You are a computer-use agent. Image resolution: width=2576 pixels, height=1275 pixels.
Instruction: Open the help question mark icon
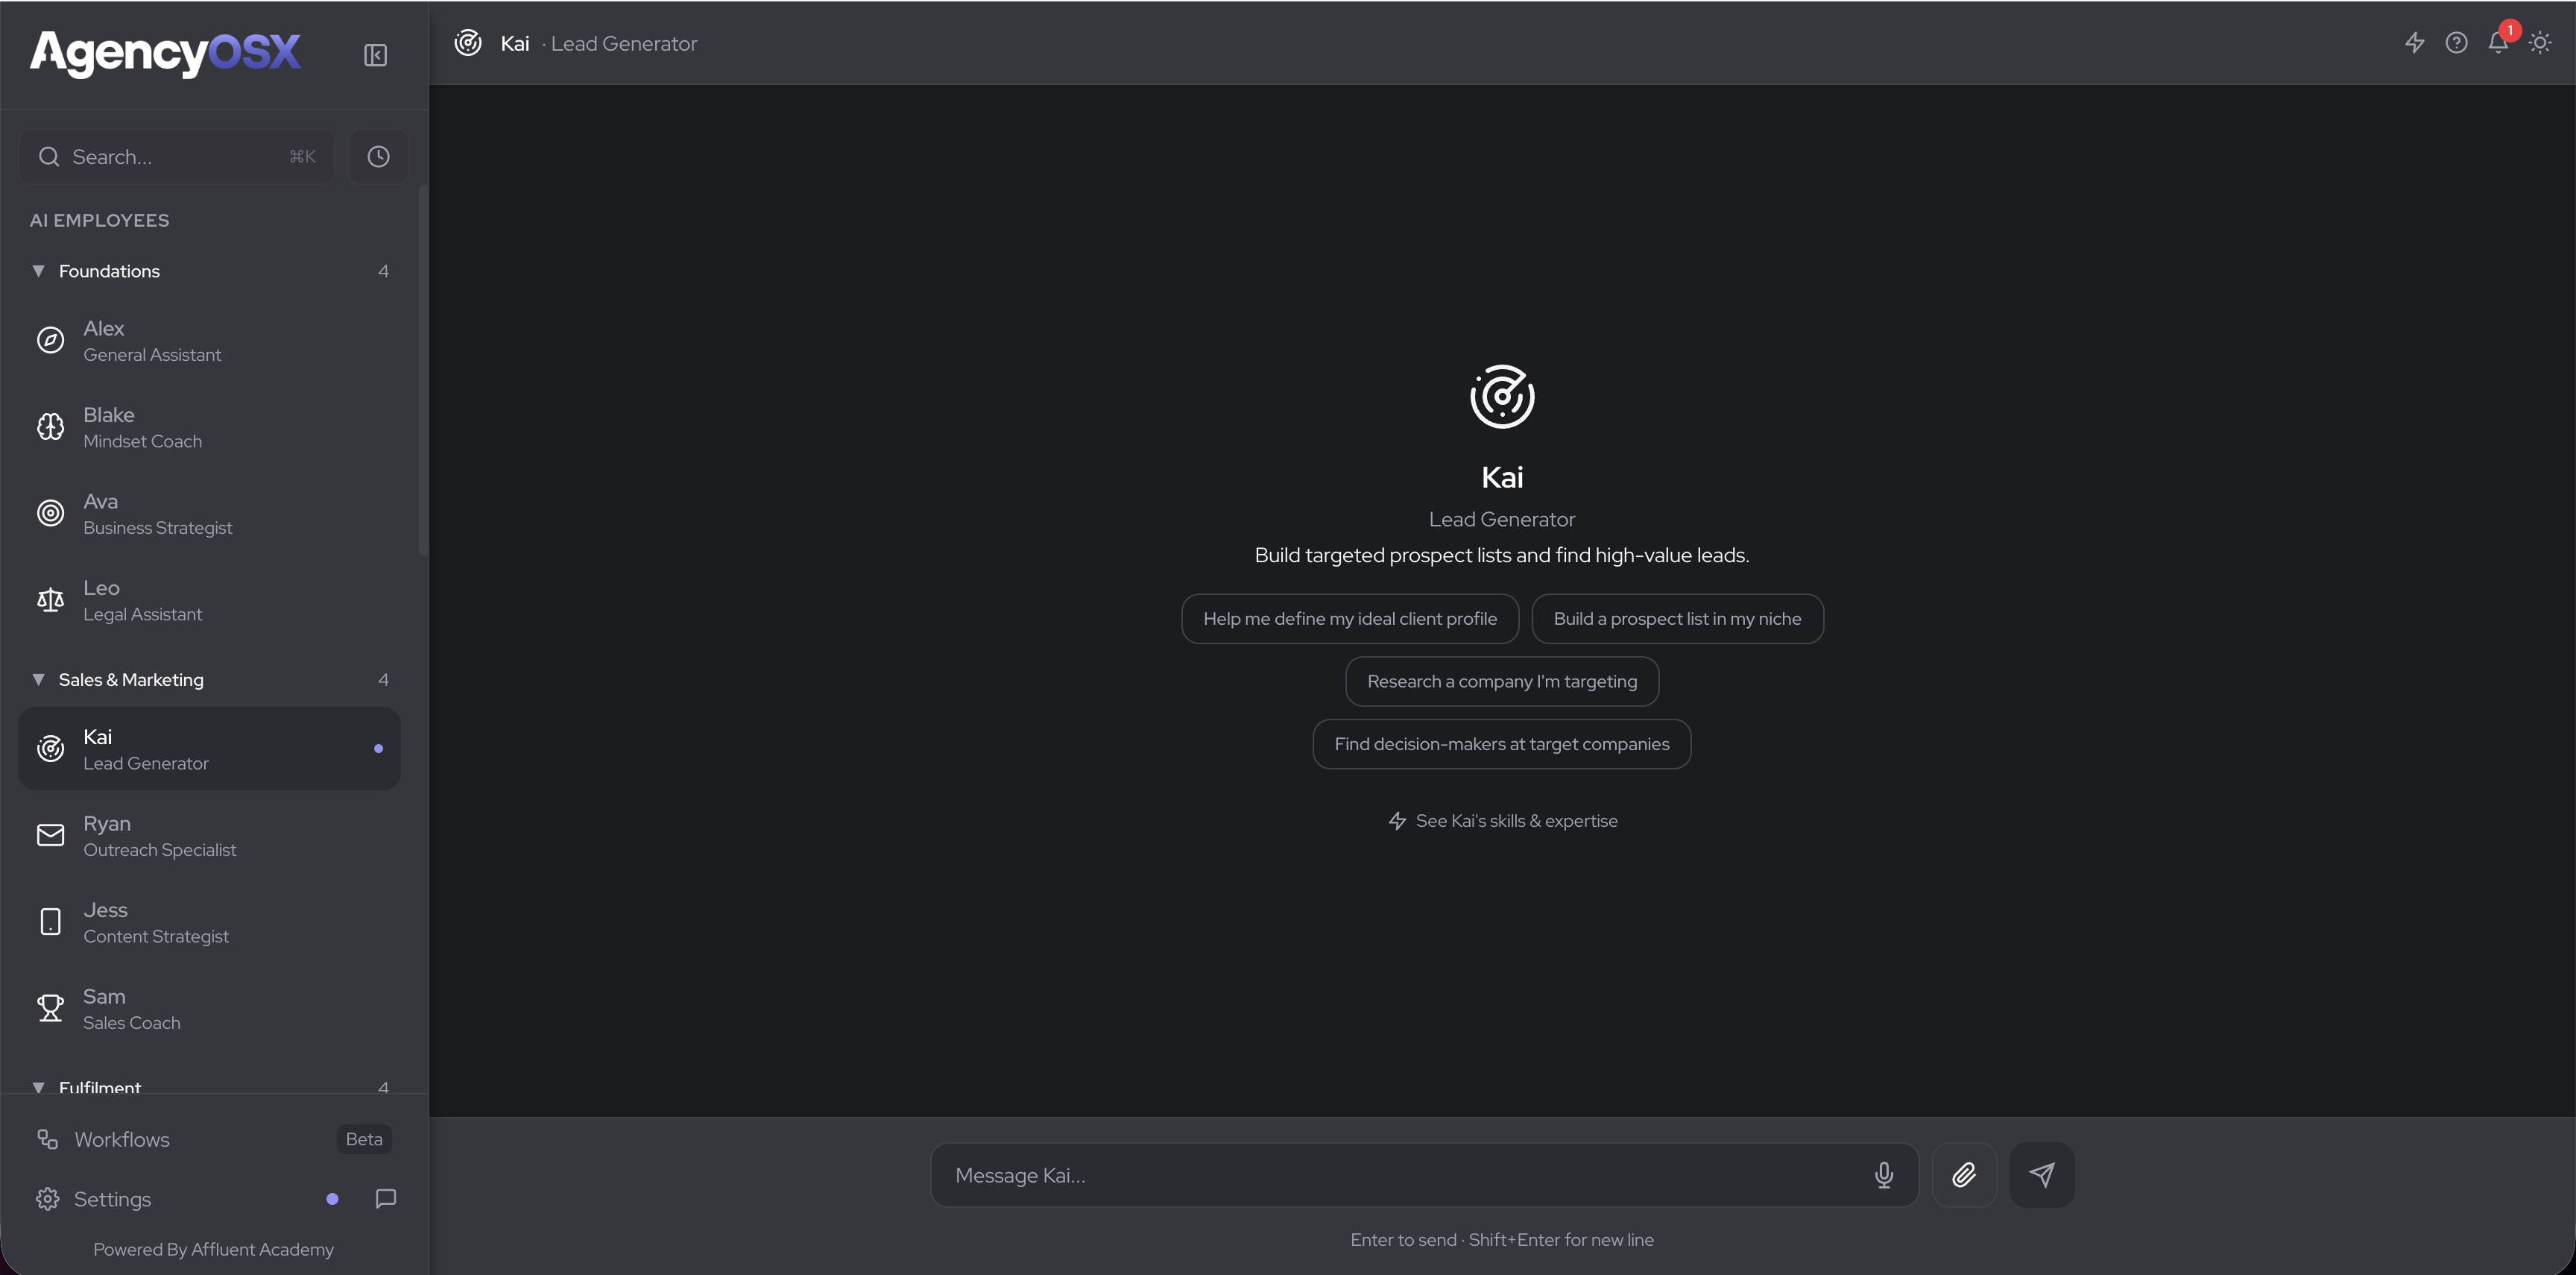(2456, 43)
